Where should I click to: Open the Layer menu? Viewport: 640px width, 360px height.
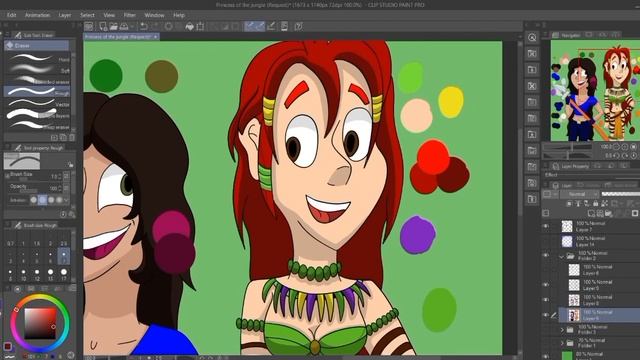(x=65, y=15)
